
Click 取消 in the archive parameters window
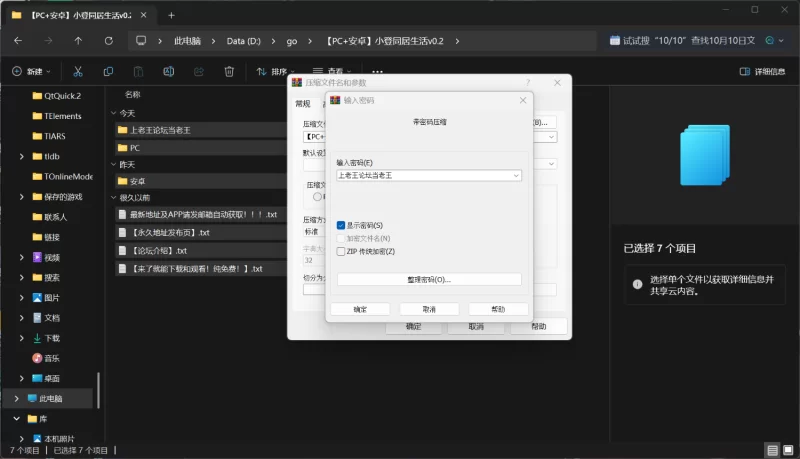tap(476, 326)
